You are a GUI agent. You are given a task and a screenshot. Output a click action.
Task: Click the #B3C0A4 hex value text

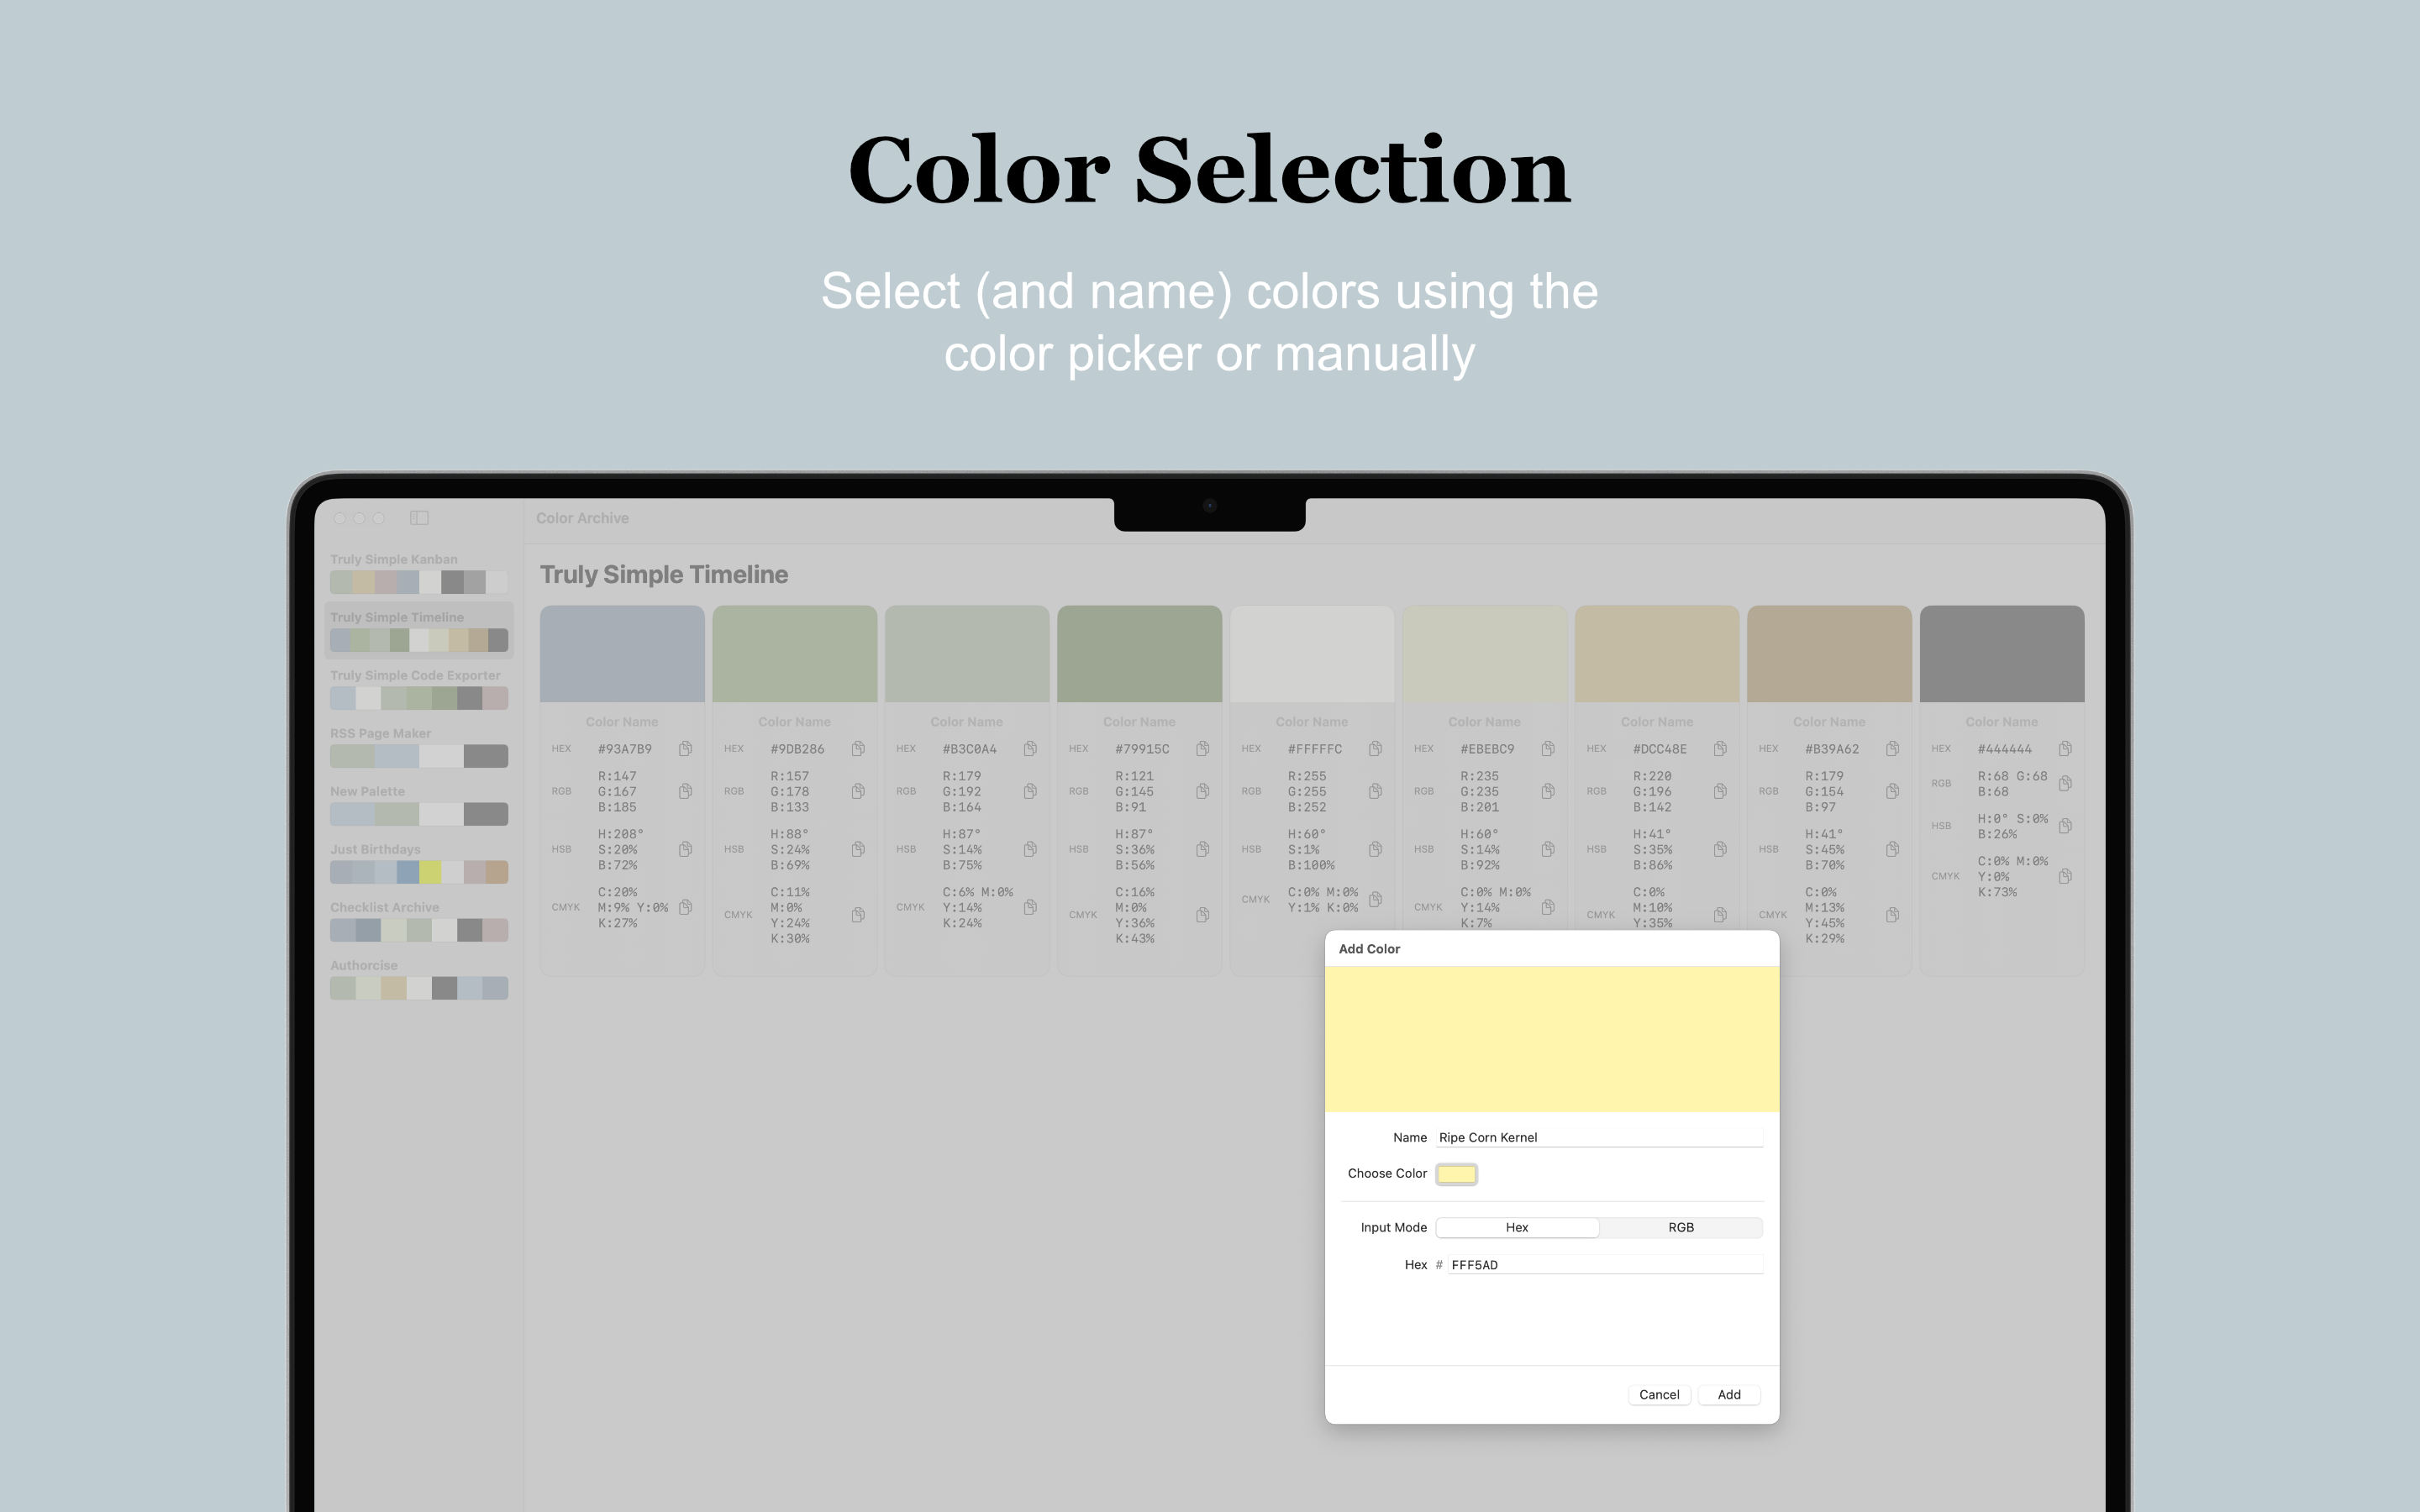(x=969, y=749)
